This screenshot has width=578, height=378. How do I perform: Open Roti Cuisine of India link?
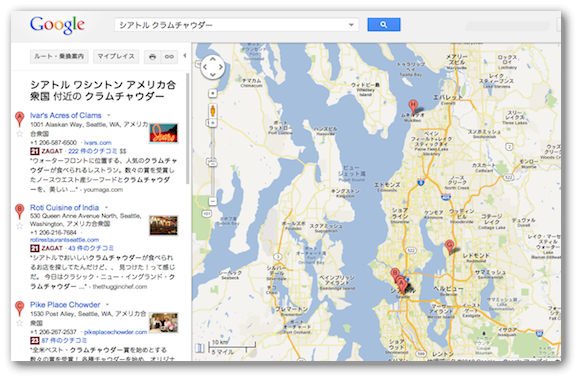tap(65, 208)
